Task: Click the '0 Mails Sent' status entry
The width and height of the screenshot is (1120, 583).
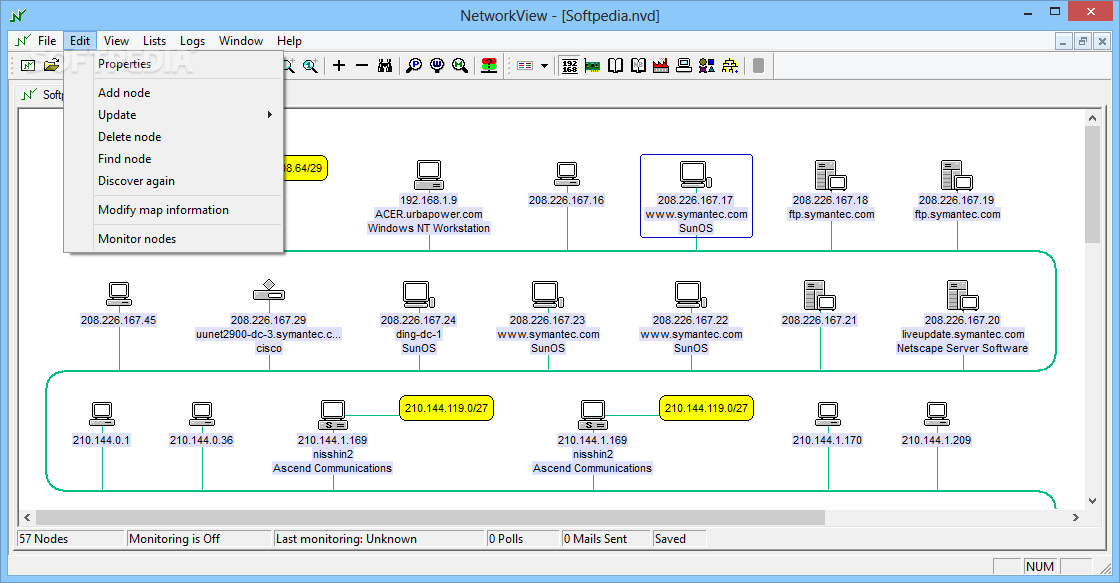Action: pos(606,539)
